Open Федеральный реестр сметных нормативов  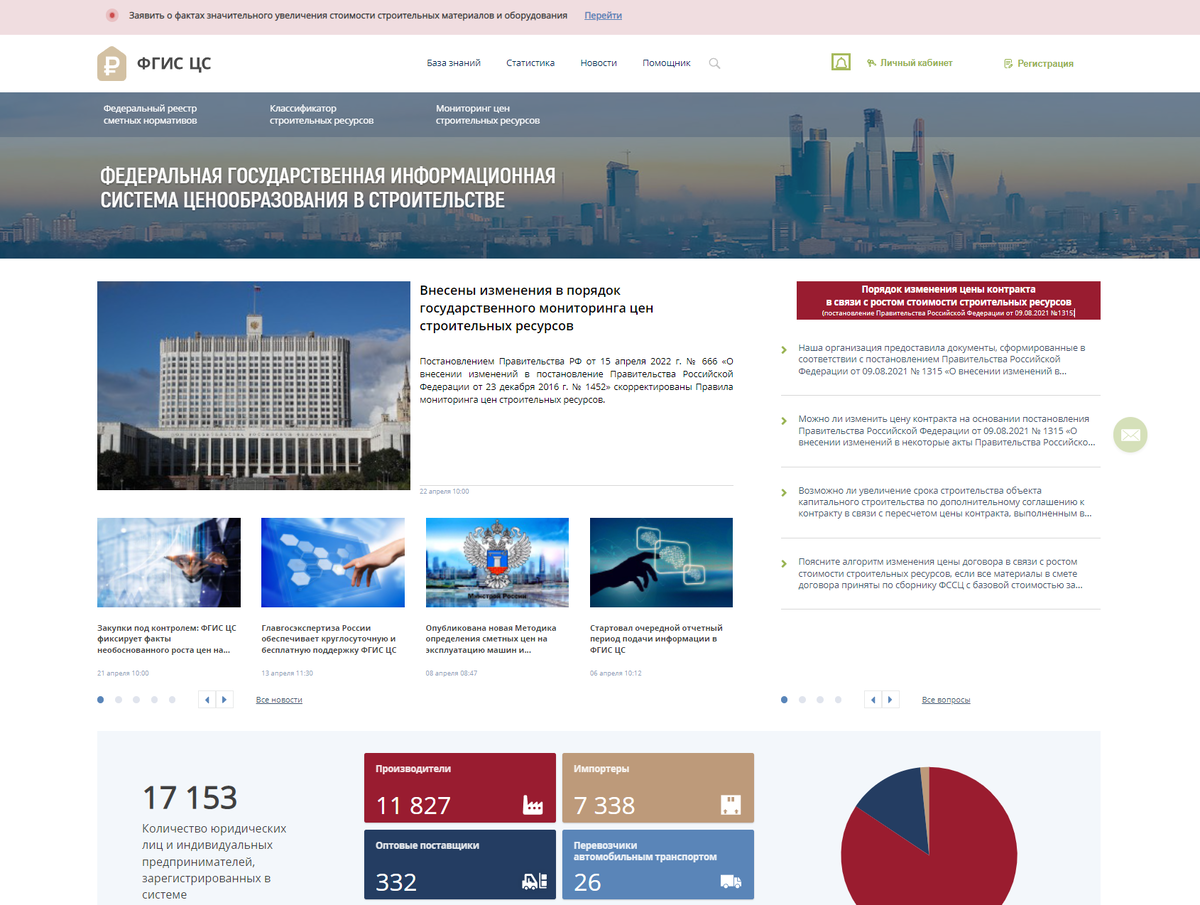coord(150,114)
